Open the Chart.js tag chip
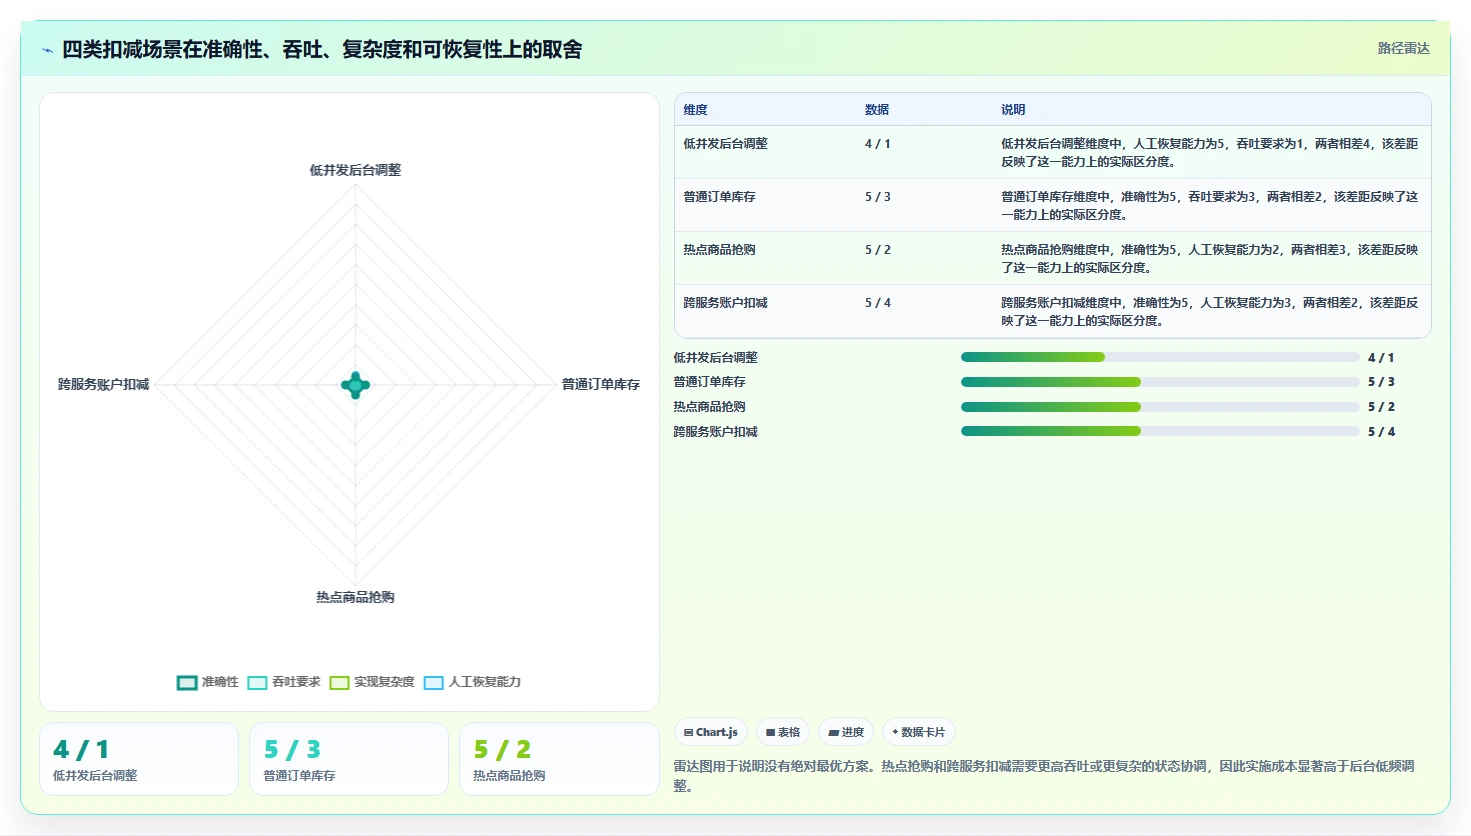Screen dimensions: 1471x836 tap(711, 732)
